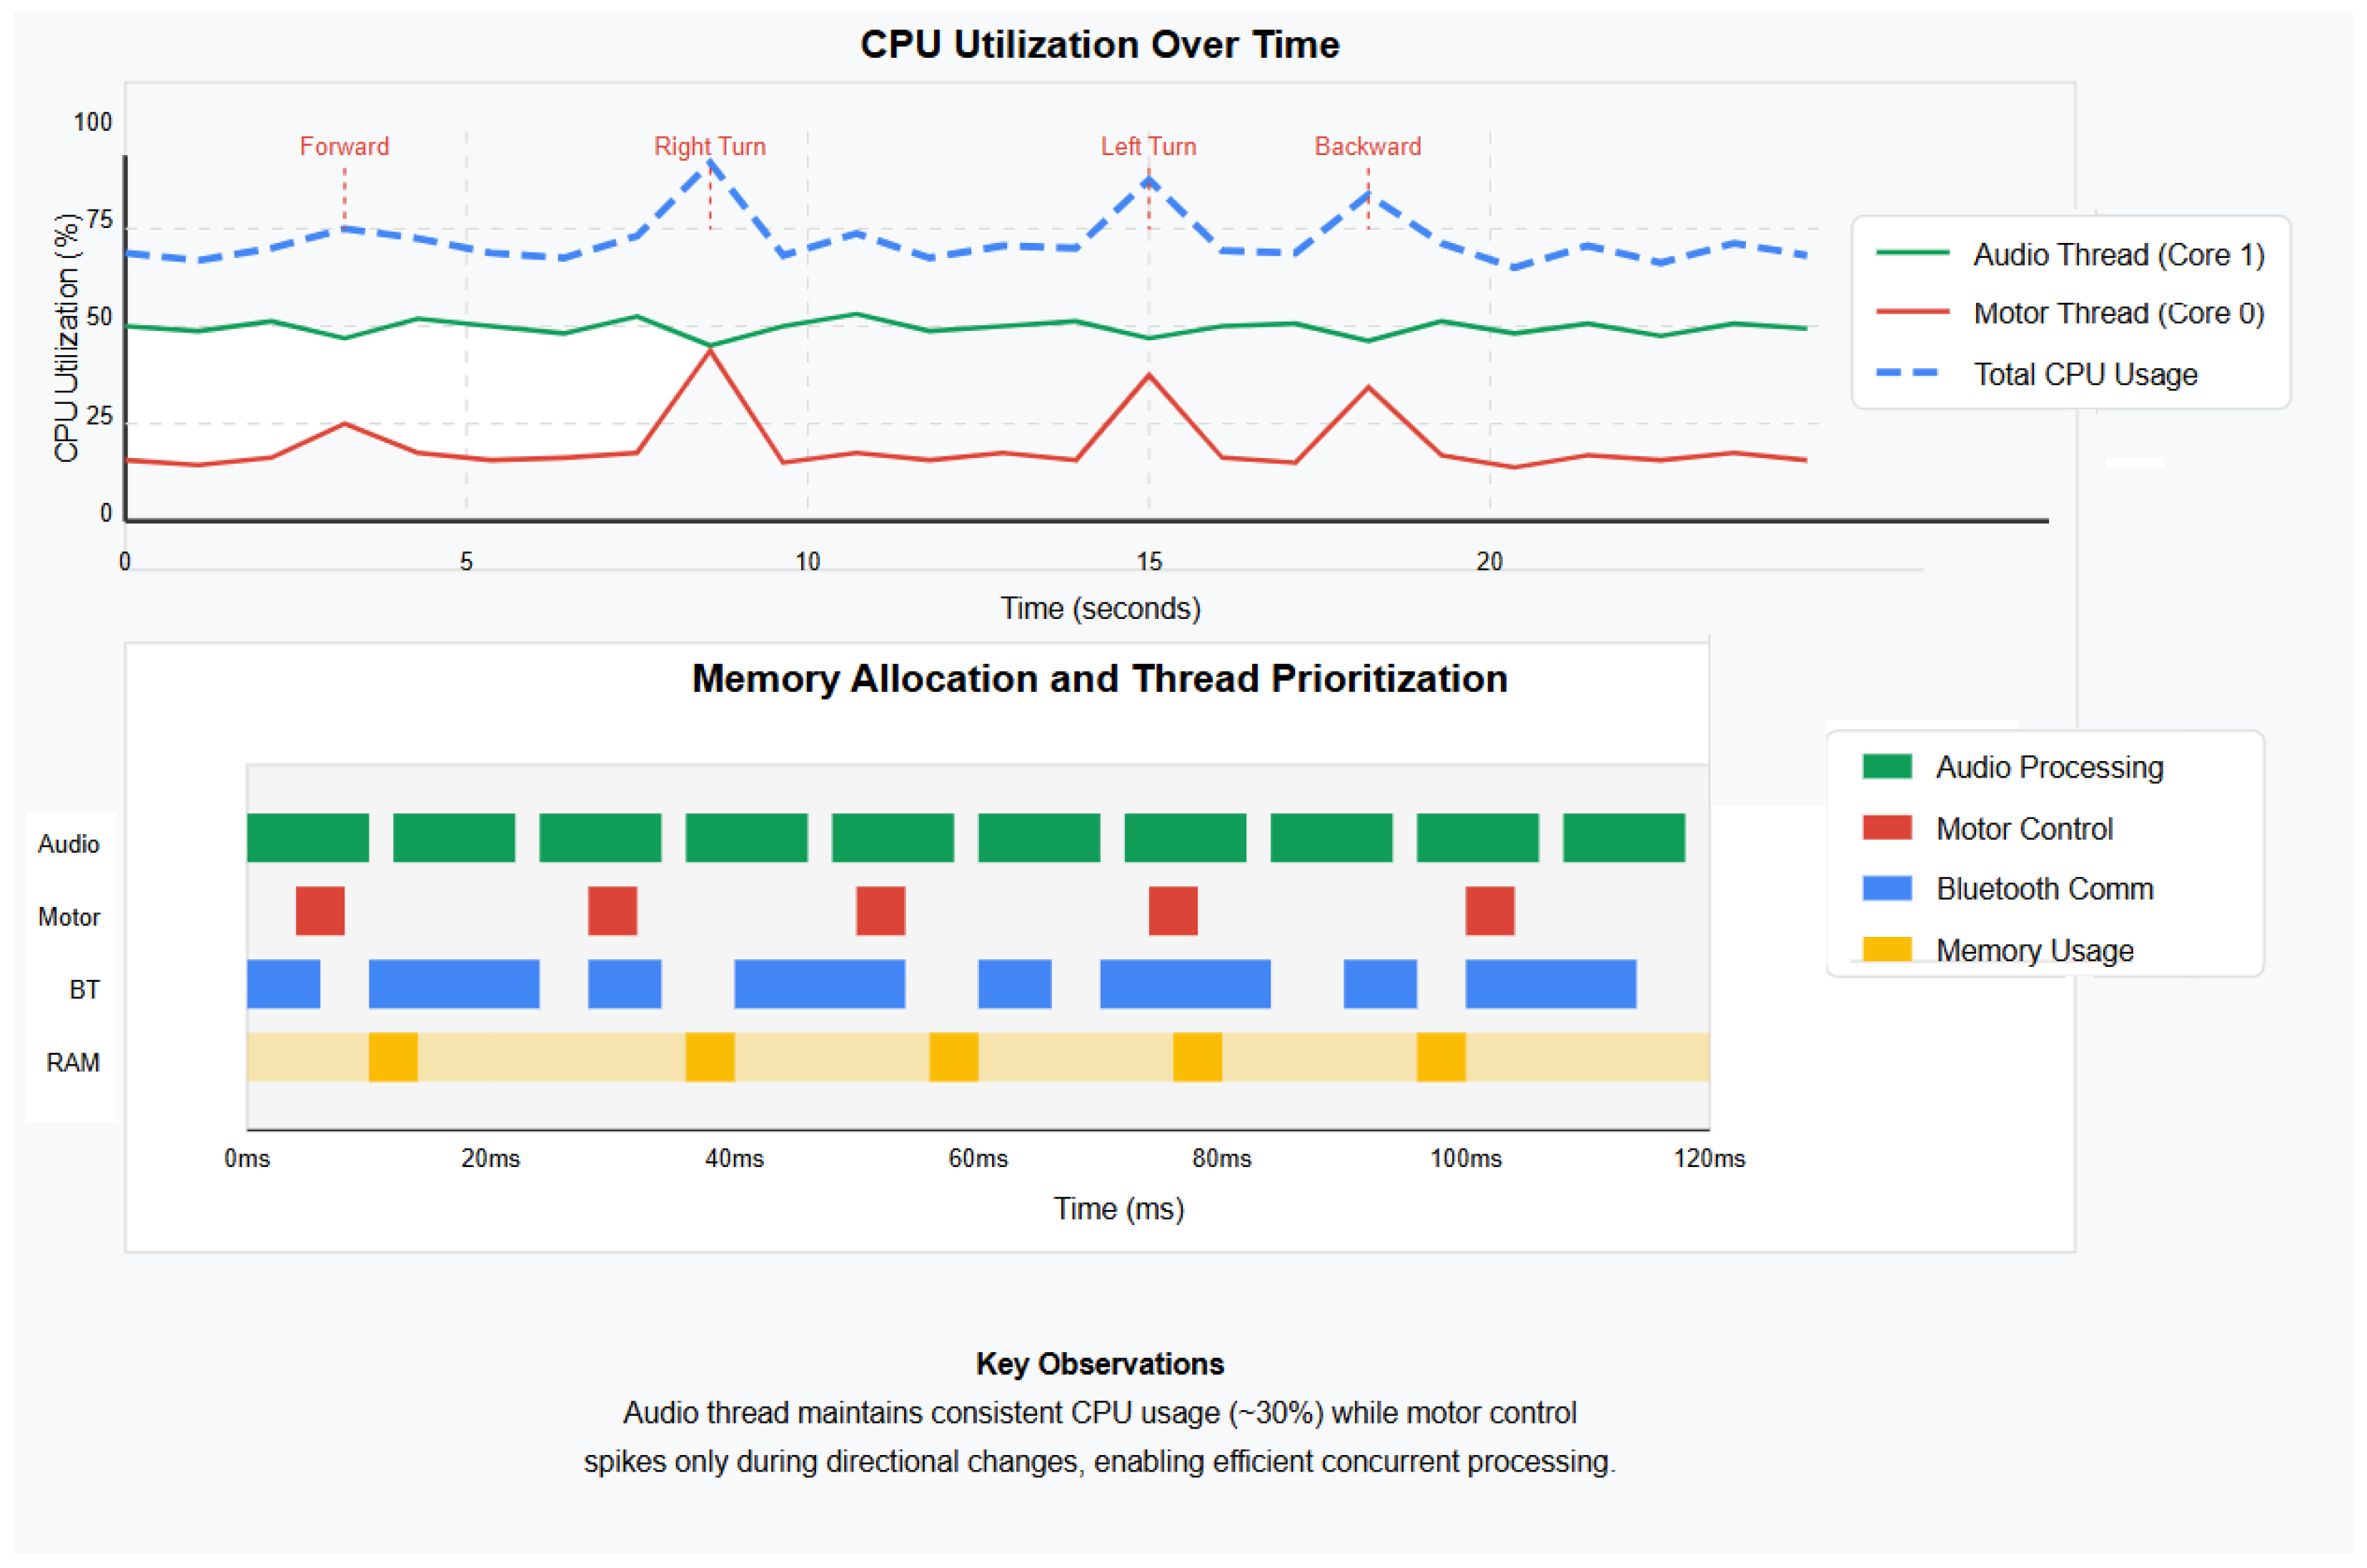Click the 40ms tick label
Viewport: 2367px width, 1568px height.
[735, 1160]
